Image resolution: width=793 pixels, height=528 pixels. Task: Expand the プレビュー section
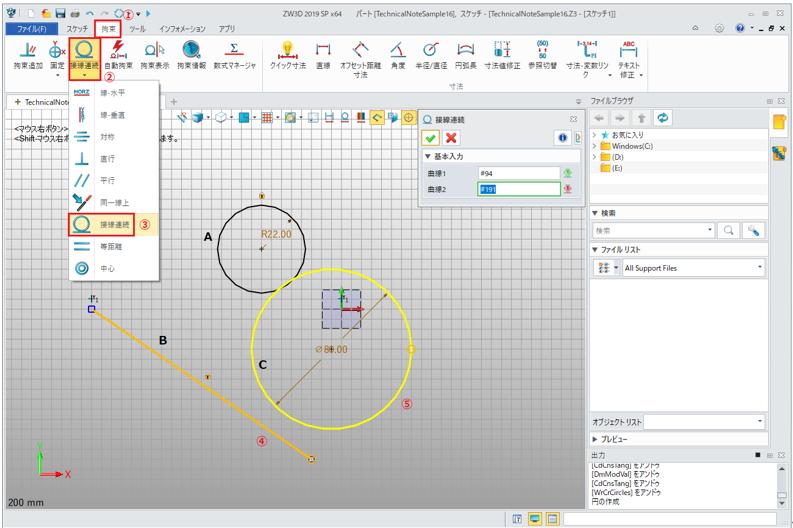click(595, 439)
